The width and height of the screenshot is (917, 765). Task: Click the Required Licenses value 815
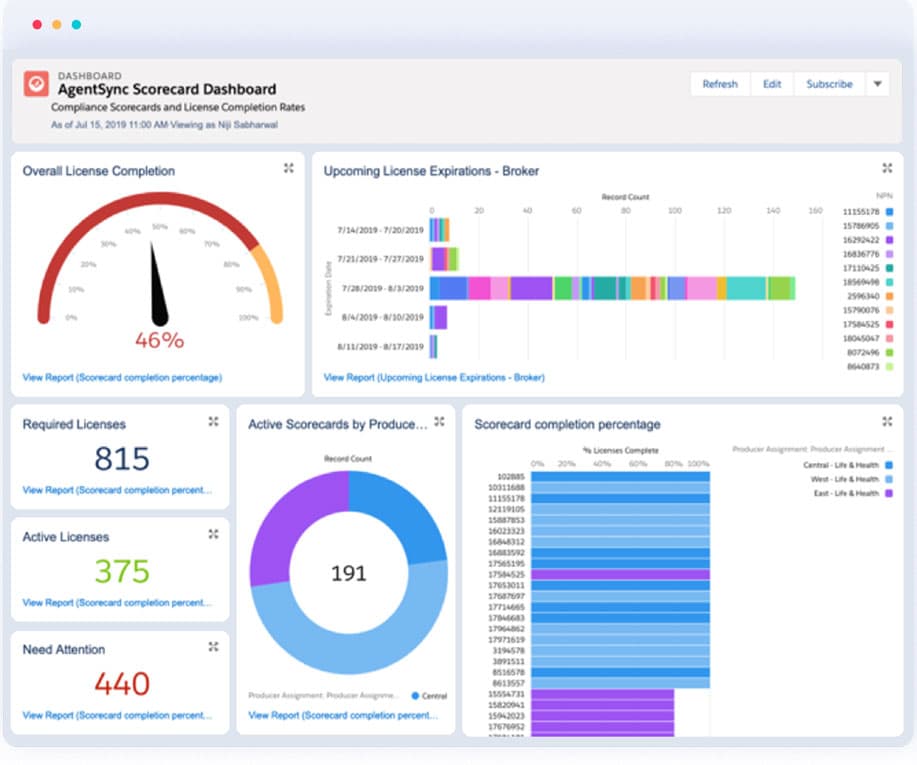(x=122, y=459)
